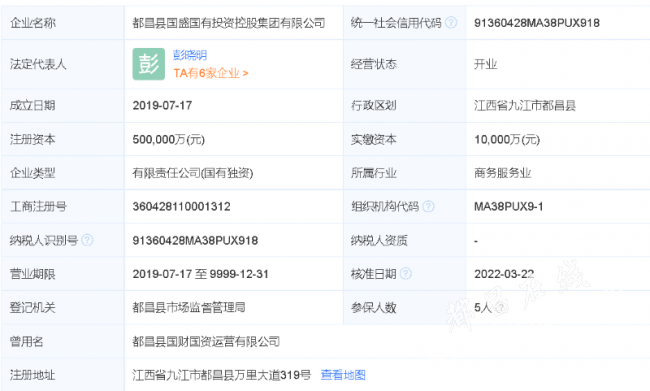The height and width of the screenshot is (391, 650).
Task: Click help icon next to 组织机构代码
Action: 428,206
